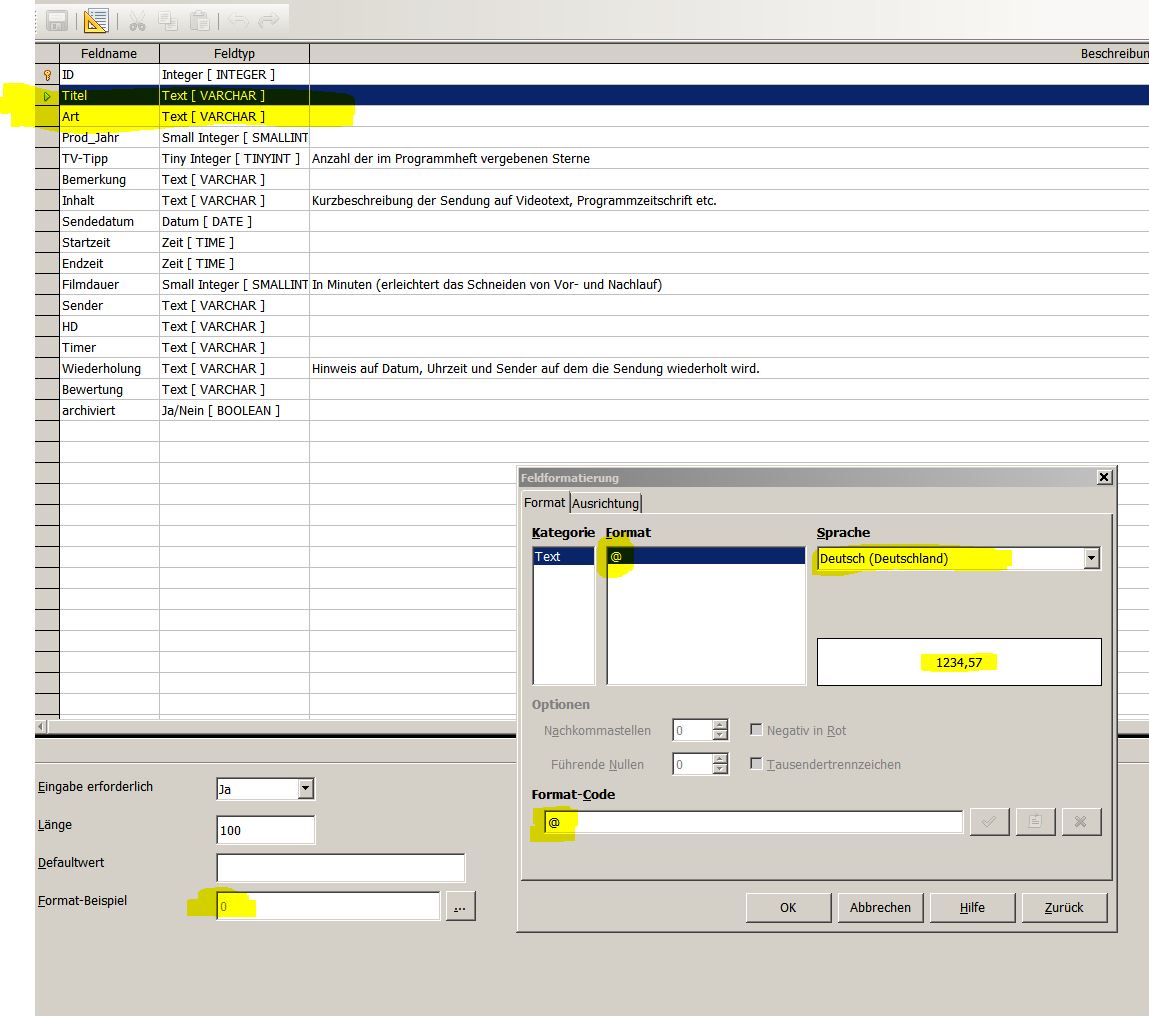Increase the Nachkommastellen spinner value
The height and width of the screenshot is (1016, 1149).
pyautogui.click(x=720, y=725)
